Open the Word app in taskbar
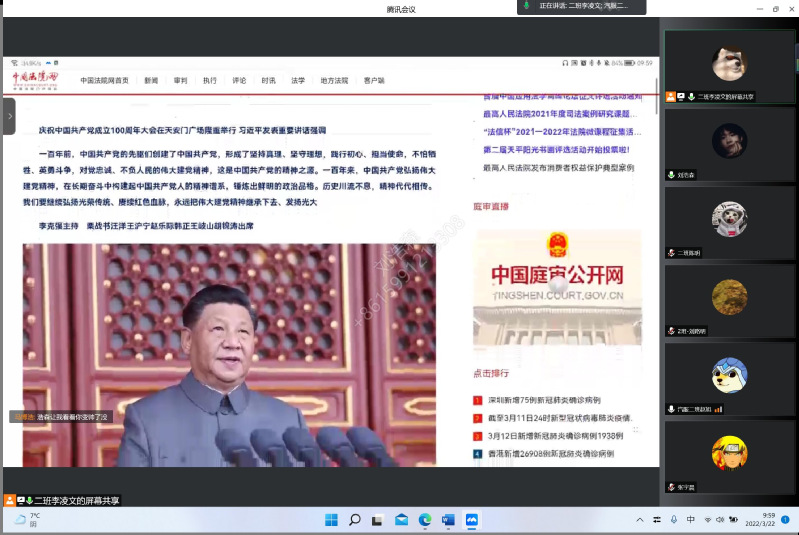Viewport: 799px width, 535px height. pyautogui.click(x=448, y=520)
